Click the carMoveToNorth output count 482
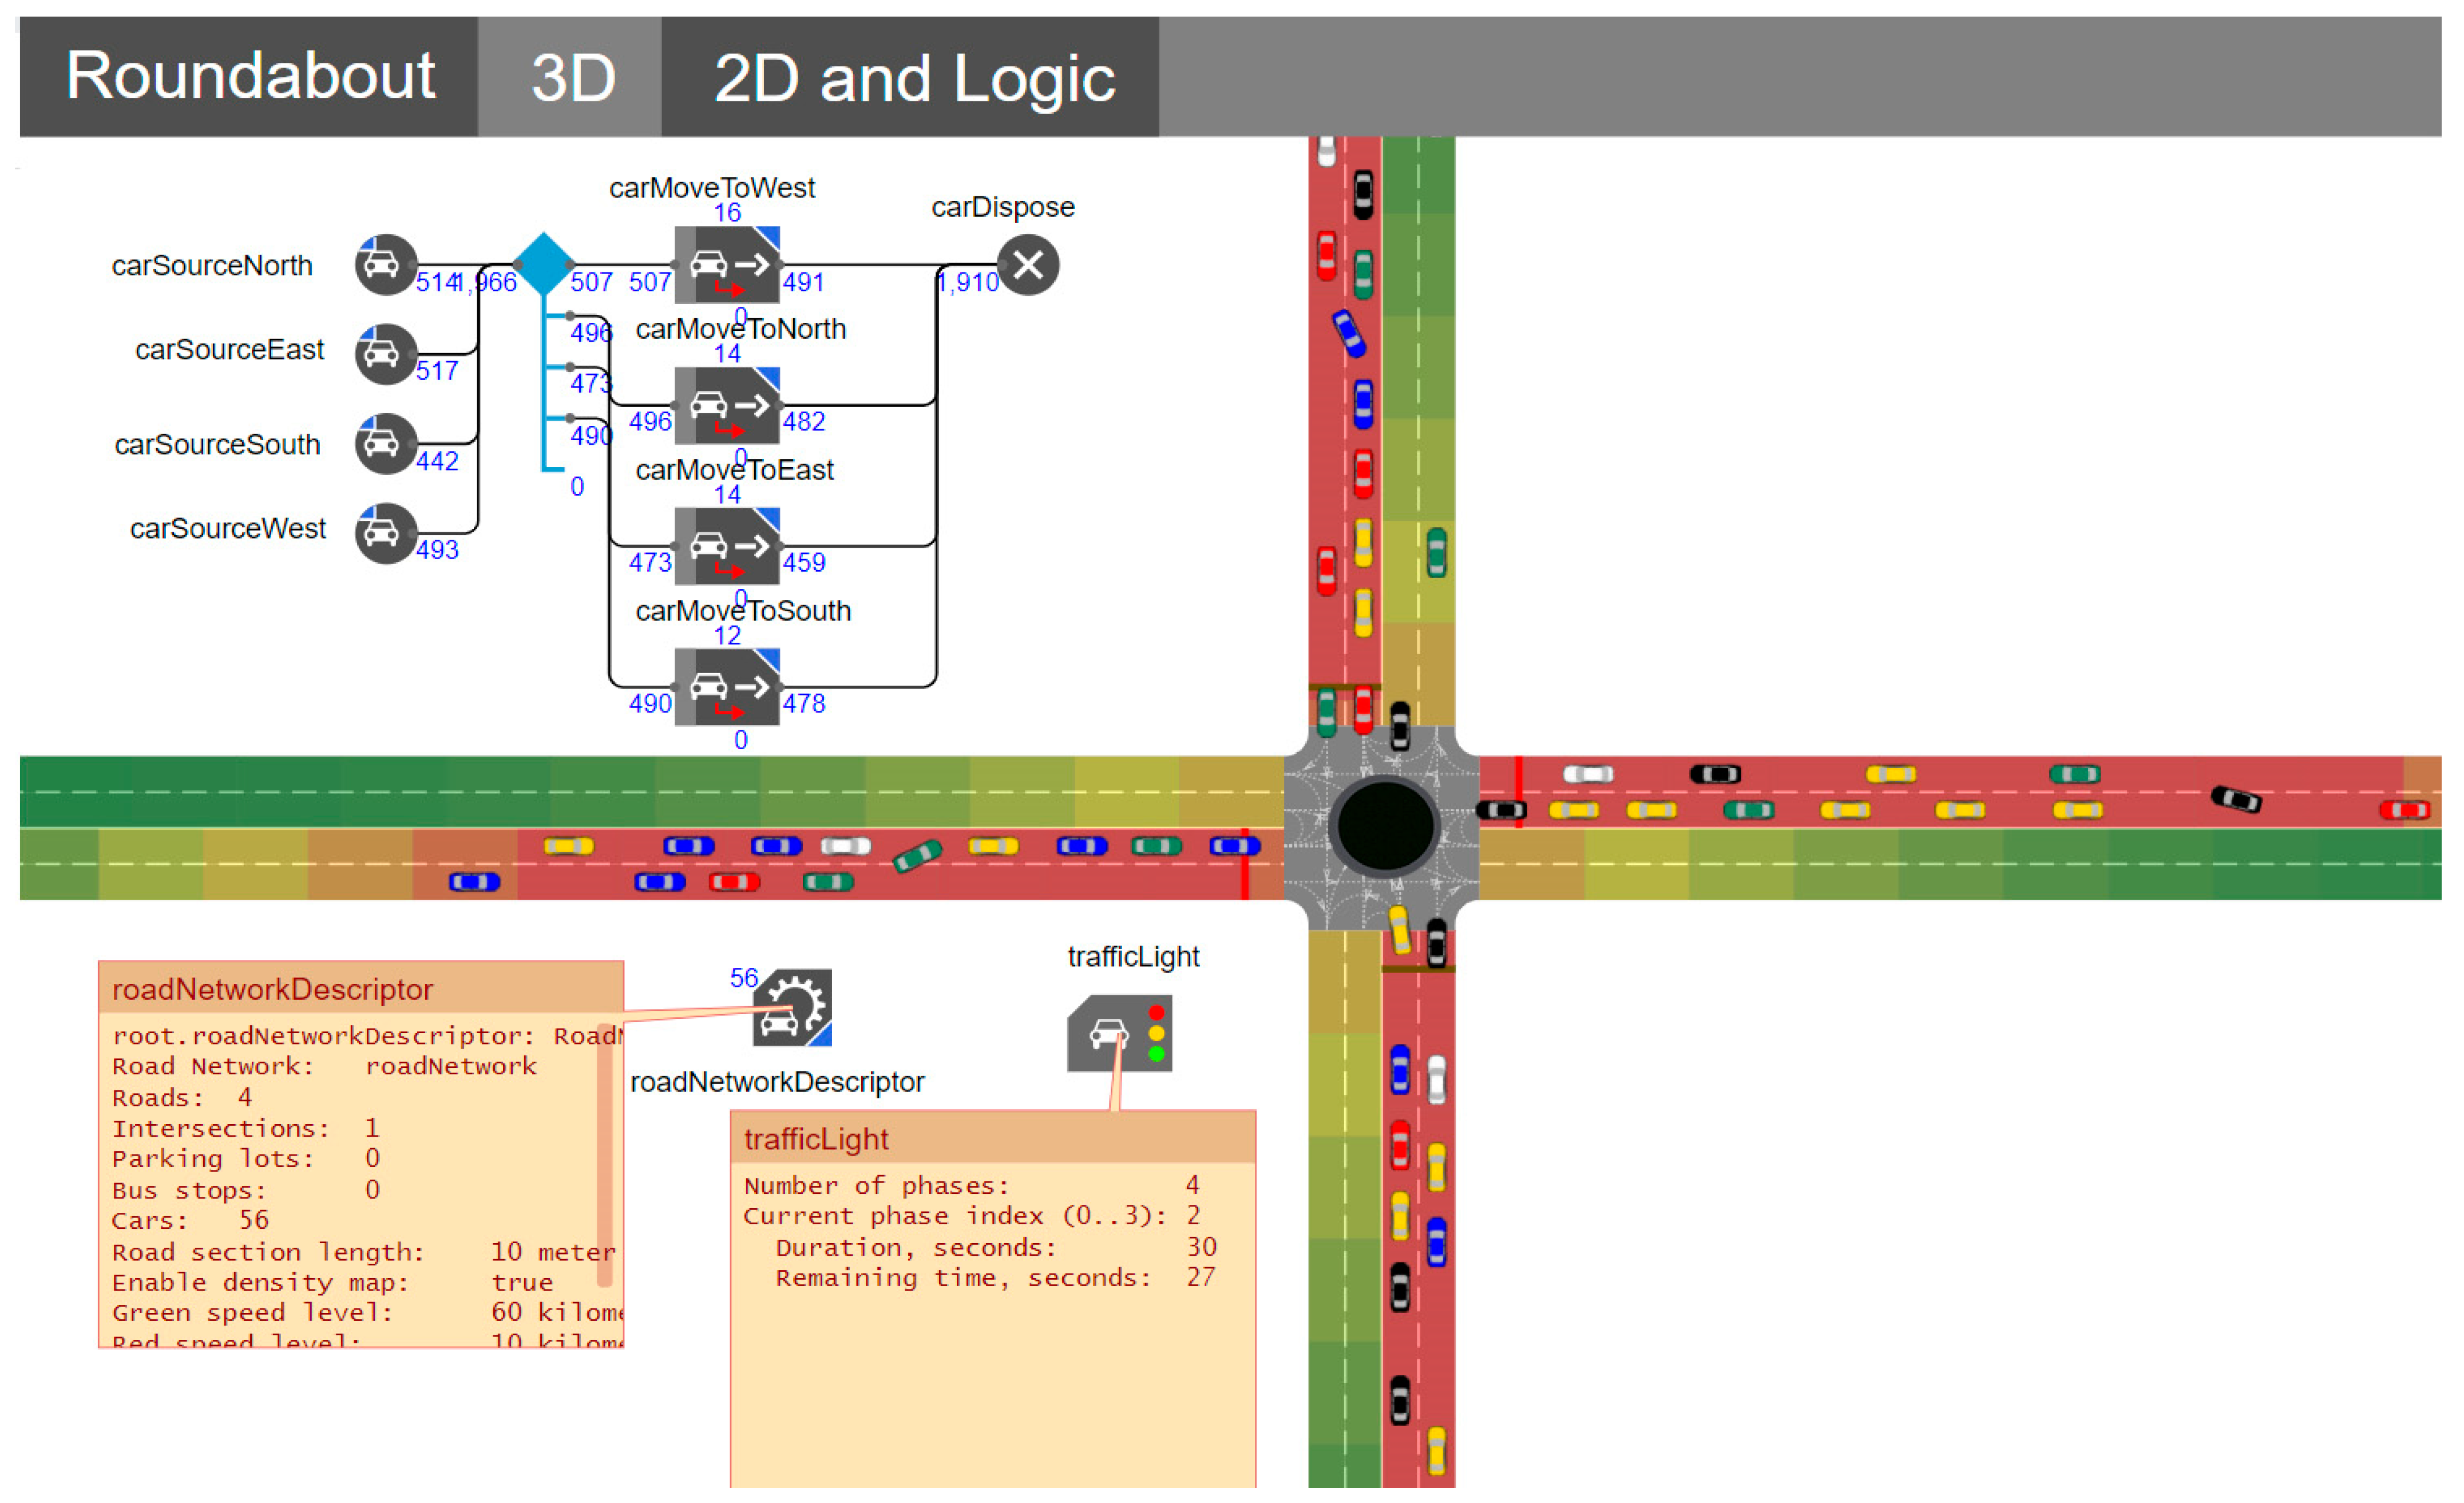 pos(804,422)
